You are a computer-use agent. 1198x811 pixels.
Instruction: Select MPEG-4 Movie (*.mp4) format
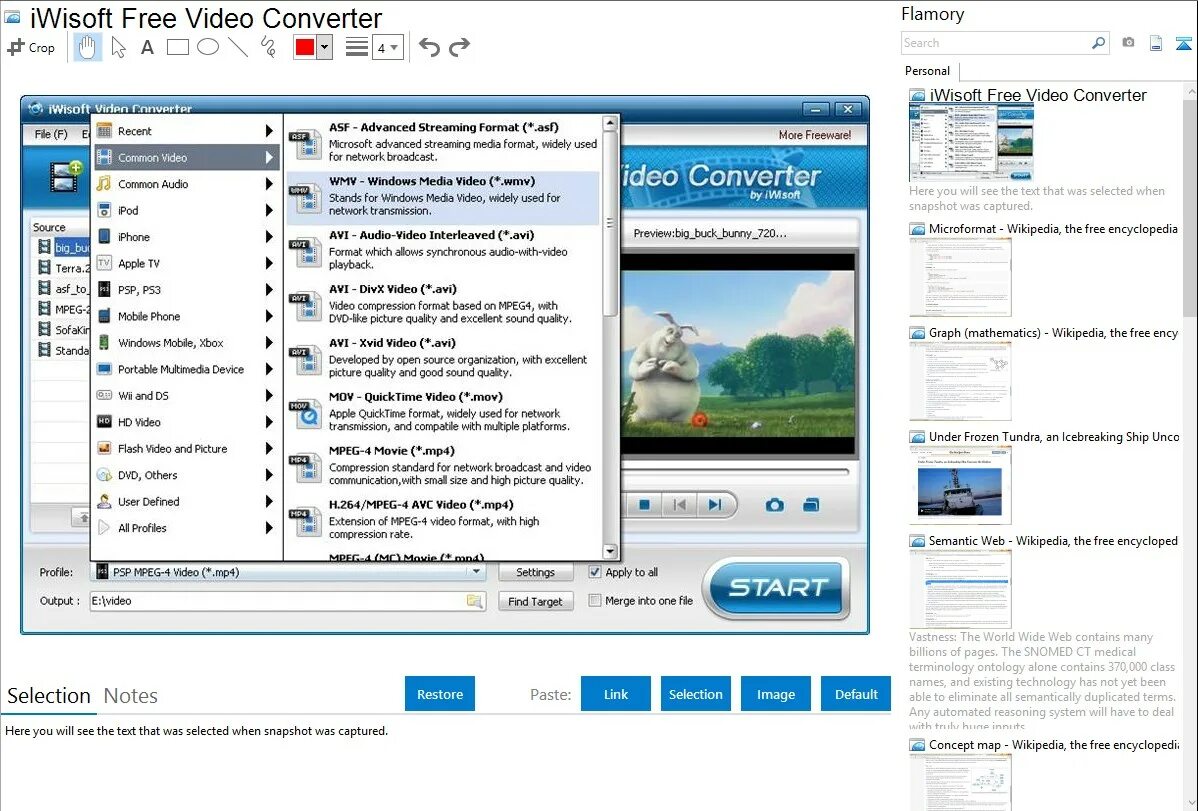[x=443, y=466]
